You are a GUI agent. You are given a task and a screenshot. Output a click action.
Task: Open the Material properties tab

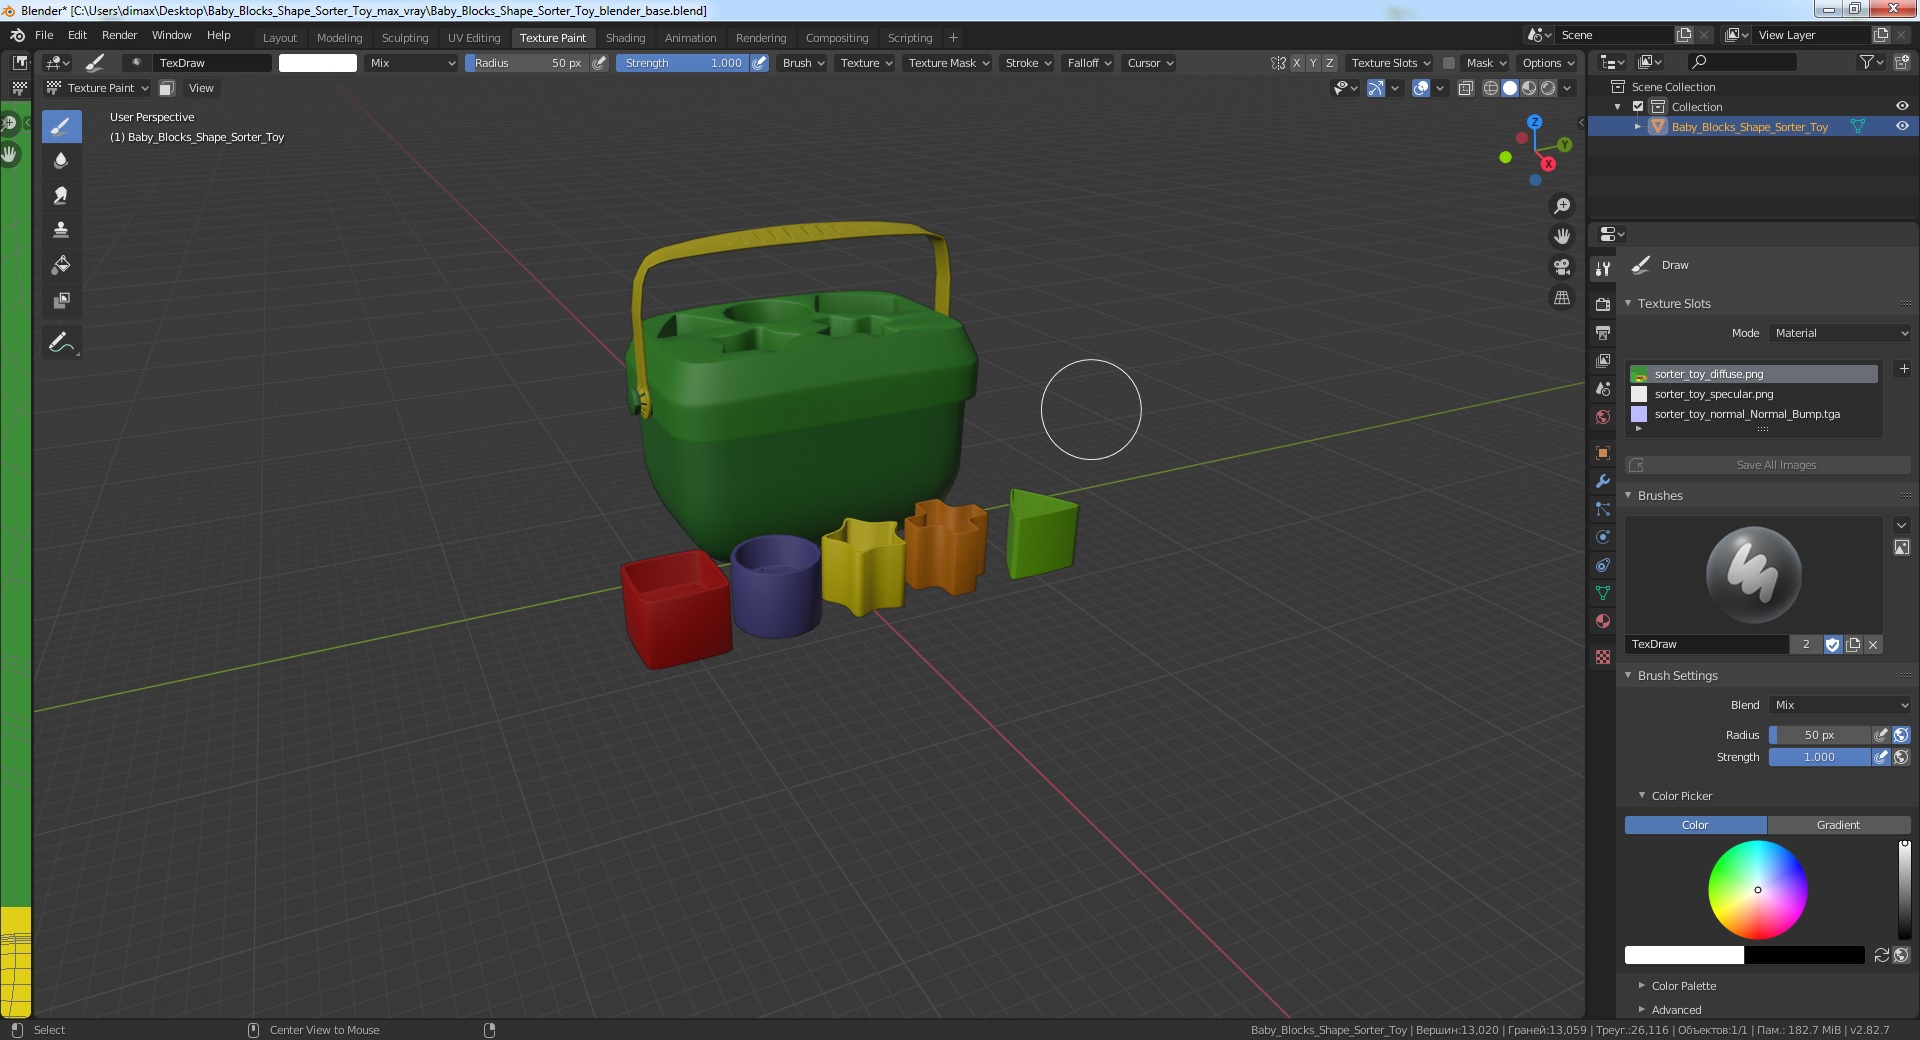1603,621
